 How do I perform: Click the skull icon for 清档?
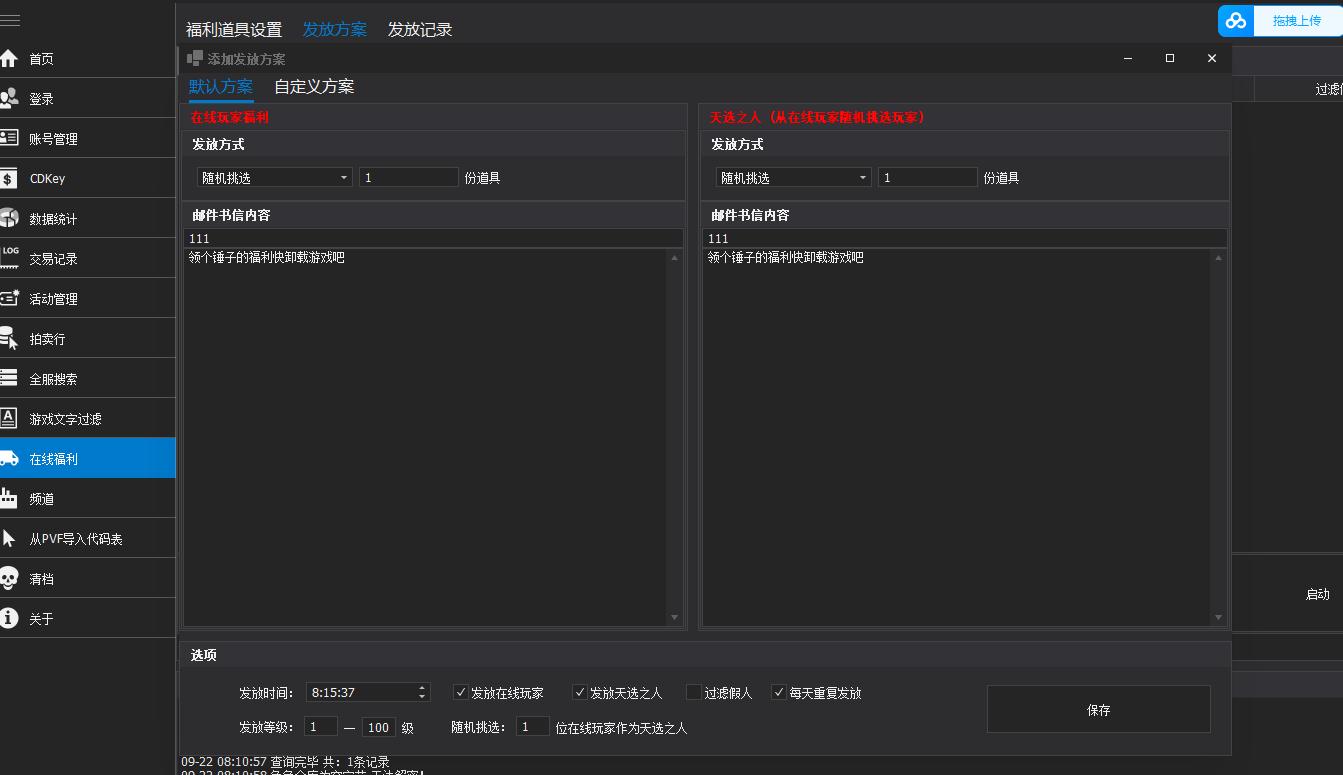pos(10,579)
